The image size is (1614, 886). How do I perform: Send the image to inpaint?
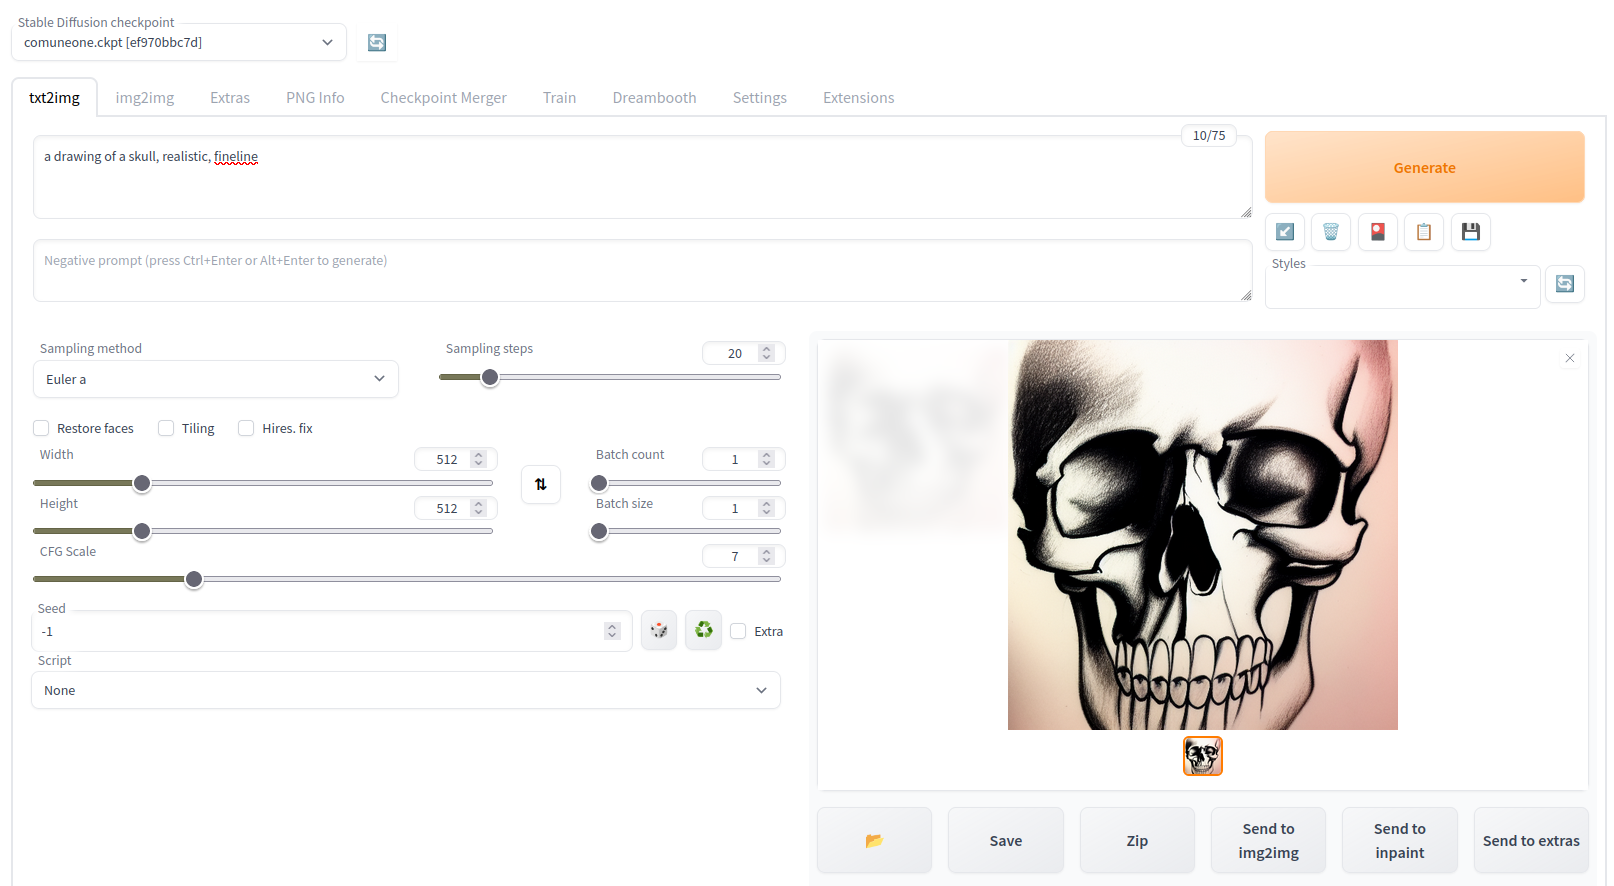(1399, 840)
